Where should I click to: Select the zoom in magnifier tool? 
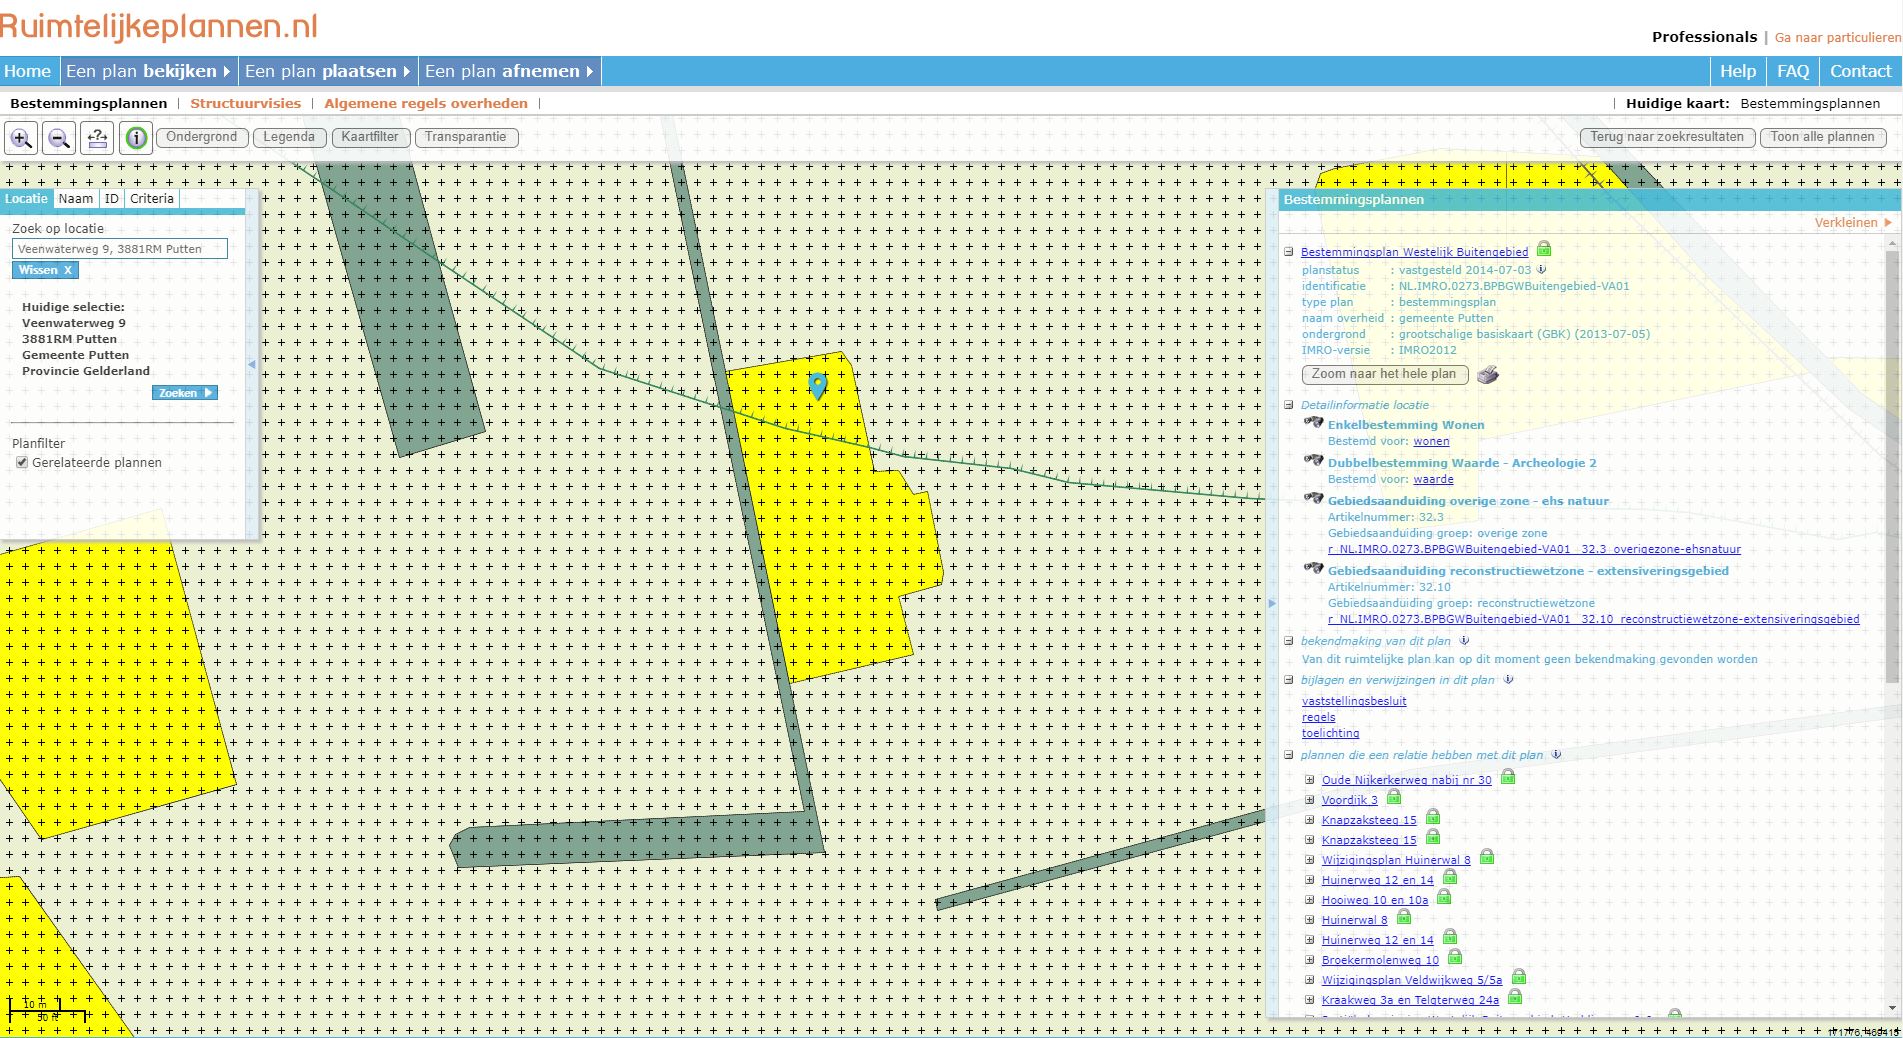click(22, 137)
